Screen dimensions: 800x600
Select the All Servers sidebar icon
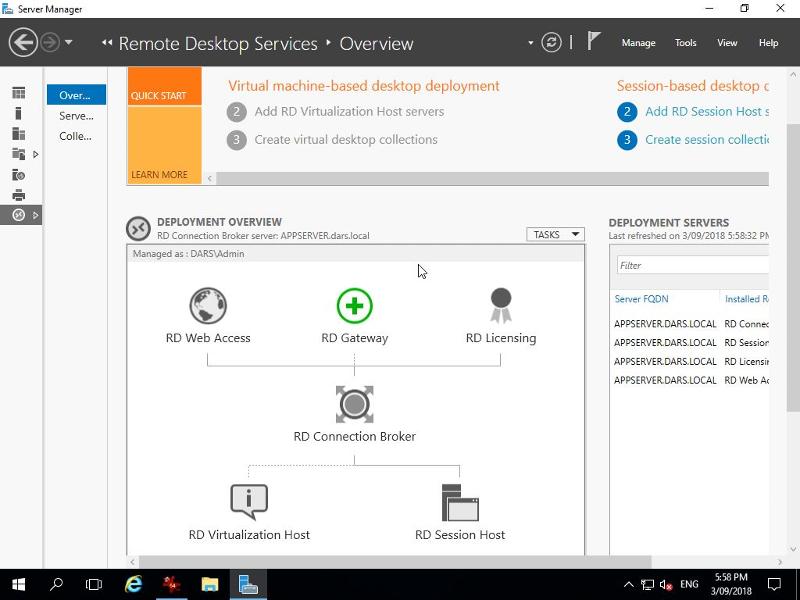18,134
